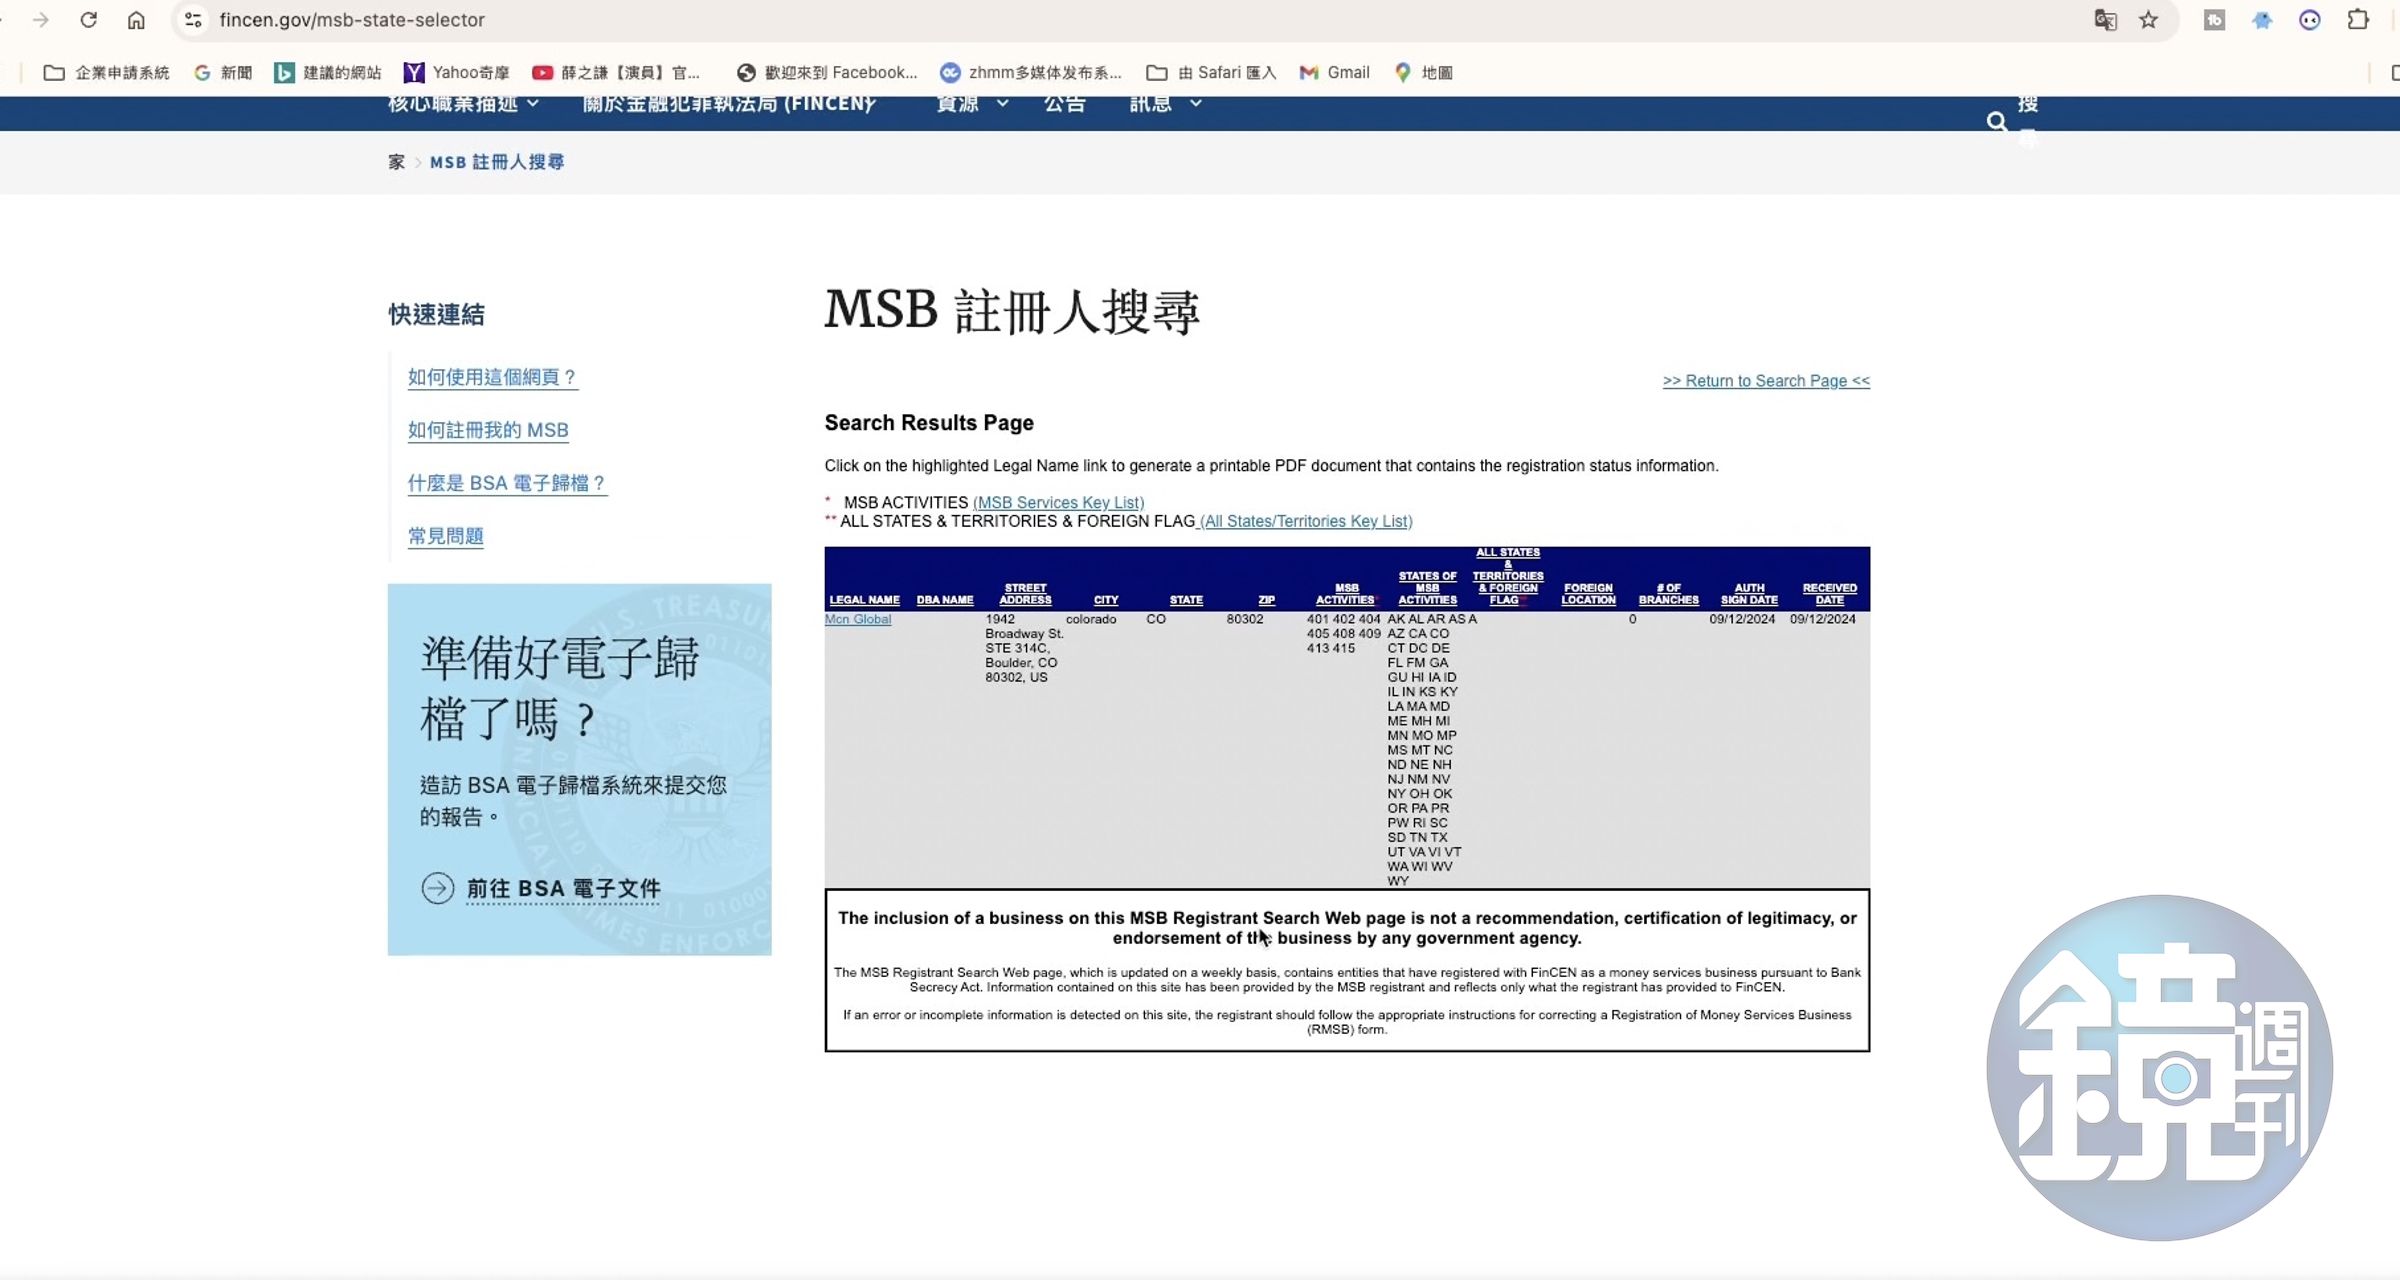Click the RECEIVED DATE column header
This screenshot has height=1280, width=2400.
(1829, 594)
